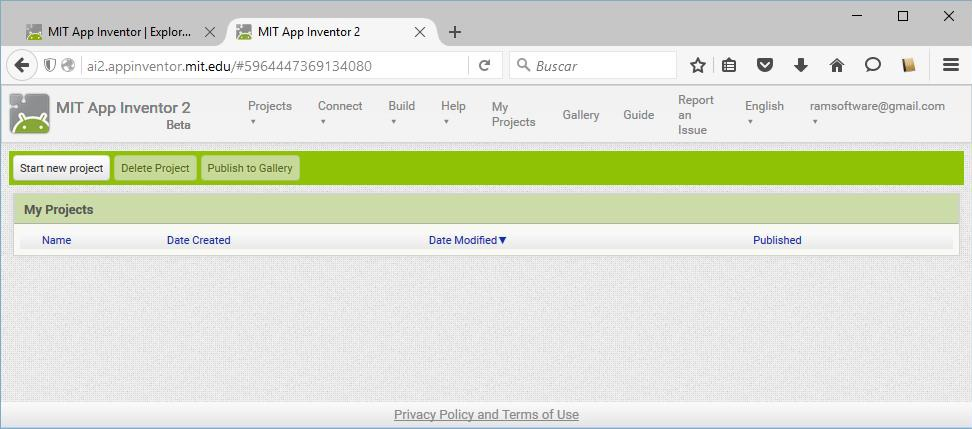Open the Gallery menu item
The image size is (972, 429).
[580, 115]
